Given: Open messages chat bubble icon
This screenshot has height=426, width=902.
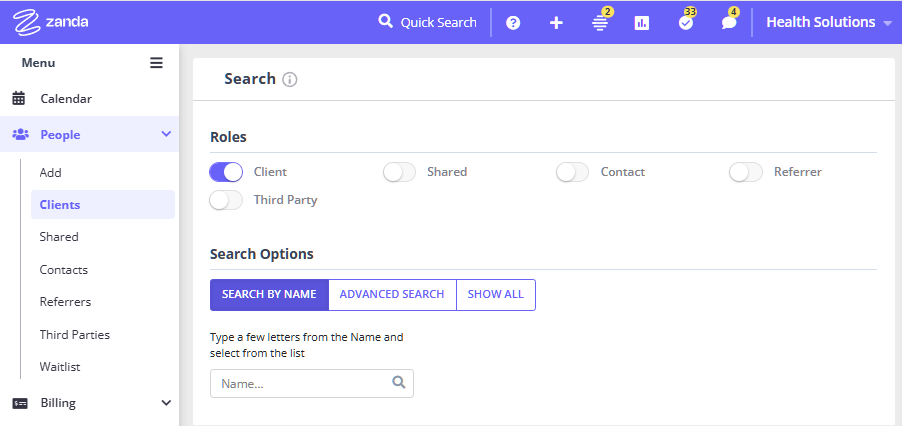Looking at the screenshot, I should [x=729, y=22].
